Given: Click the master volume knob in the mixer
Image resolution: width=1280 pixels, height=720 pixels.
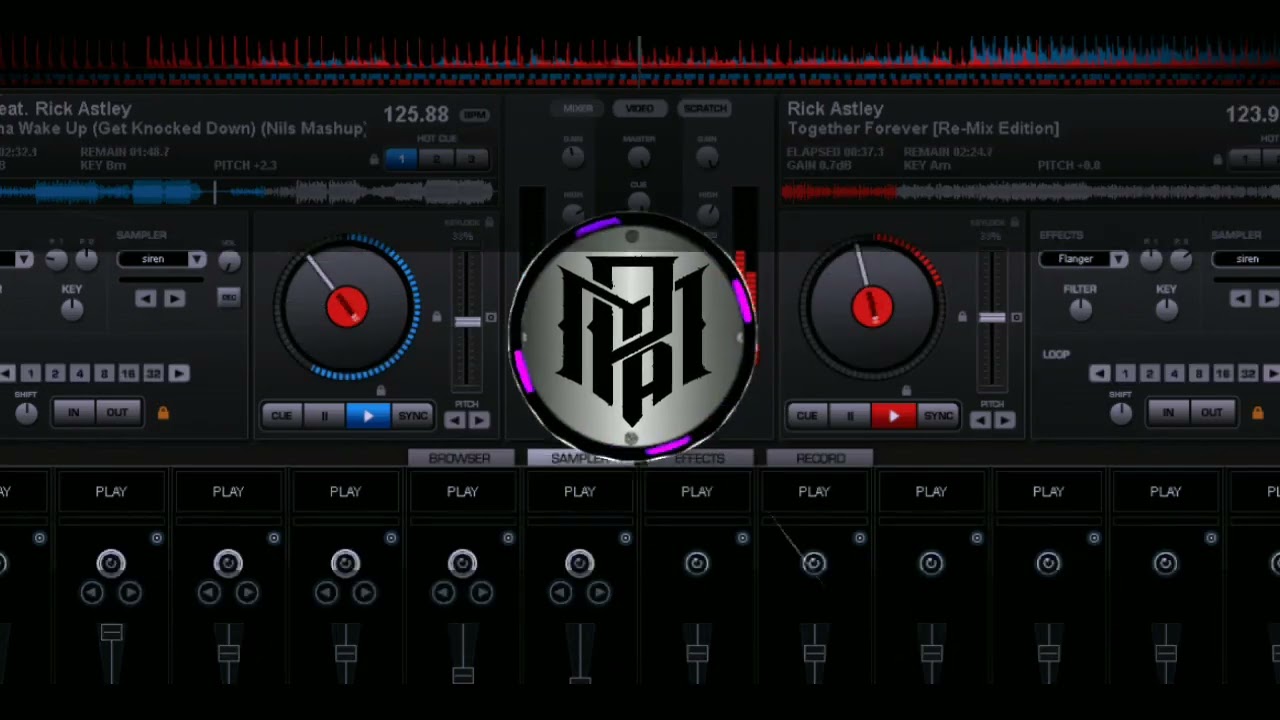Looking at the screenshot, I should point(639,157).
